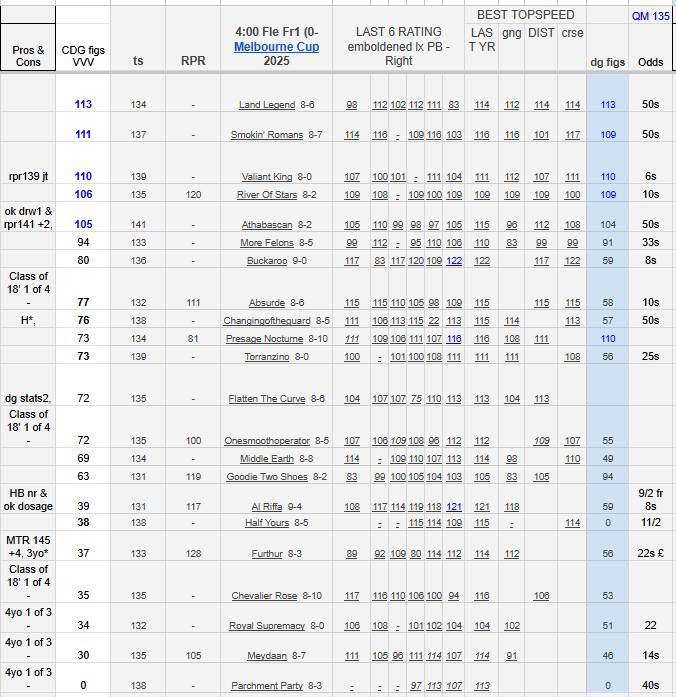Click the 'ok drw1 & rpr141 +2,' note
This screenshot has height=697, width=676.
[x=28, y=218]
